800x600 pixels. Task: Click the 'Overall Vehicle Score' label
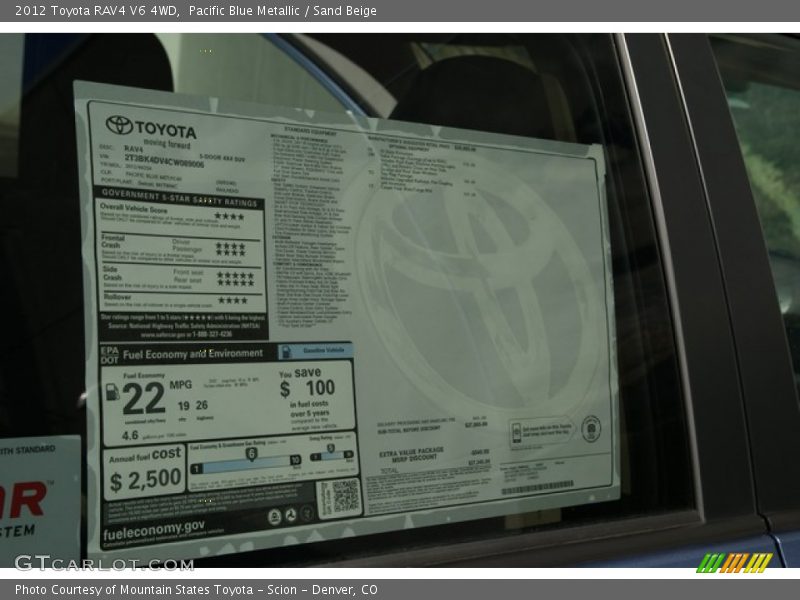[134, 208]
